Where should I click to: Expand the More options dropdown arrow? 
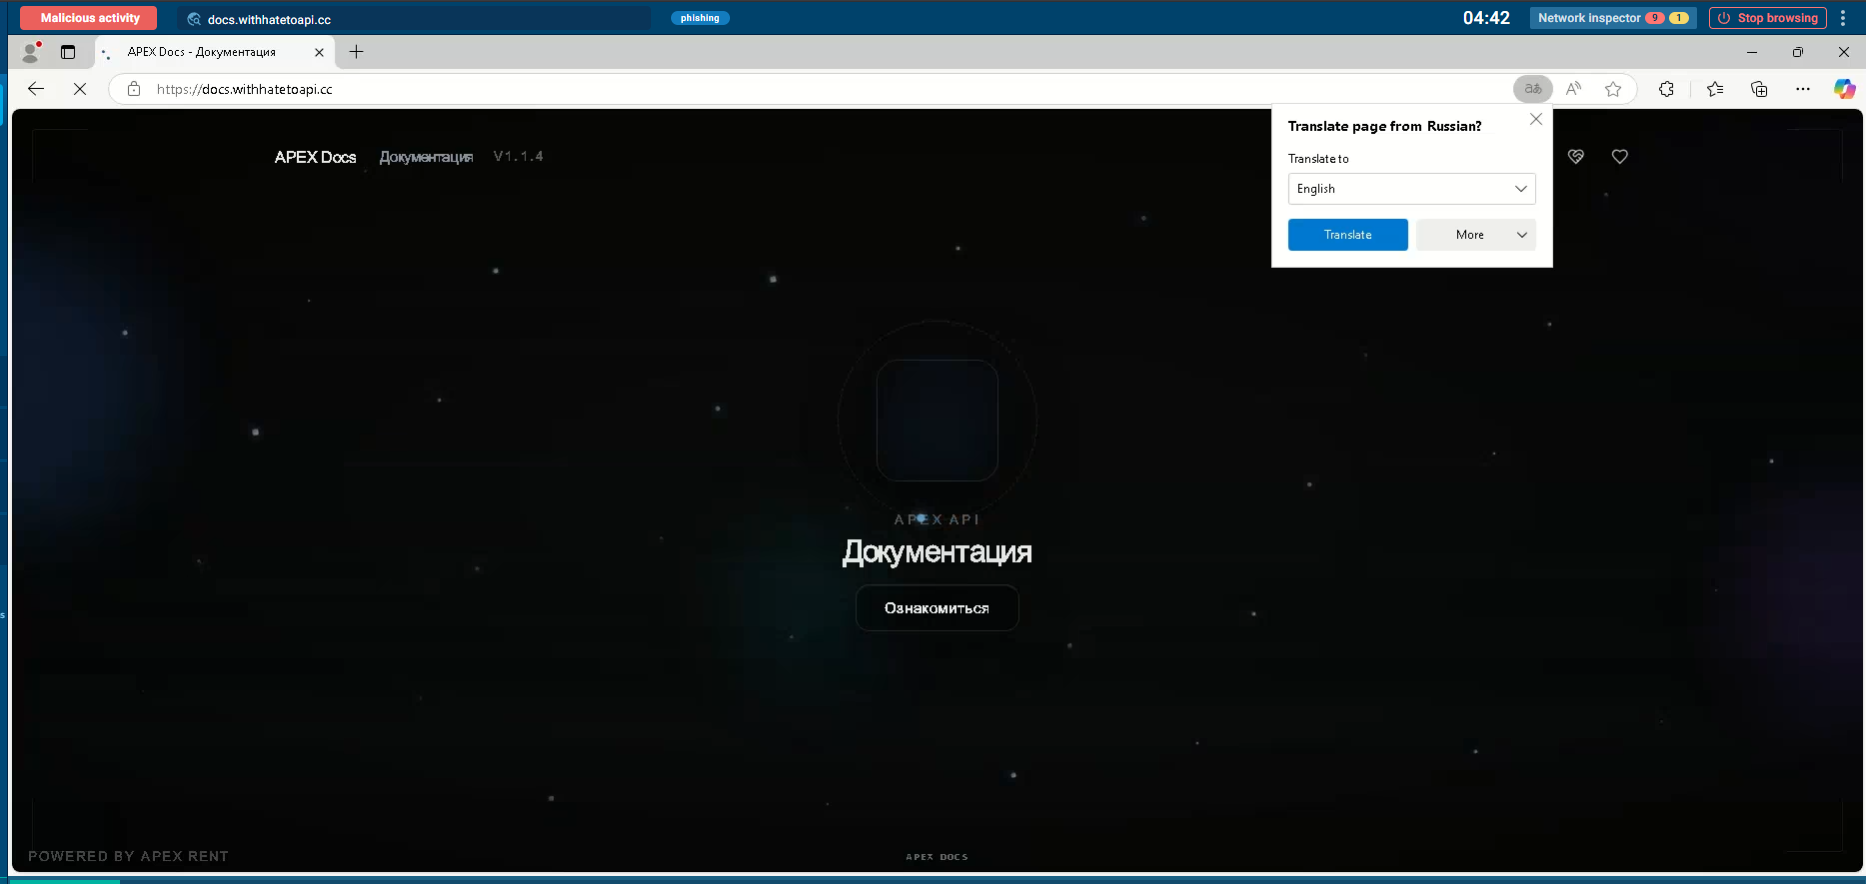point(1522,235)
